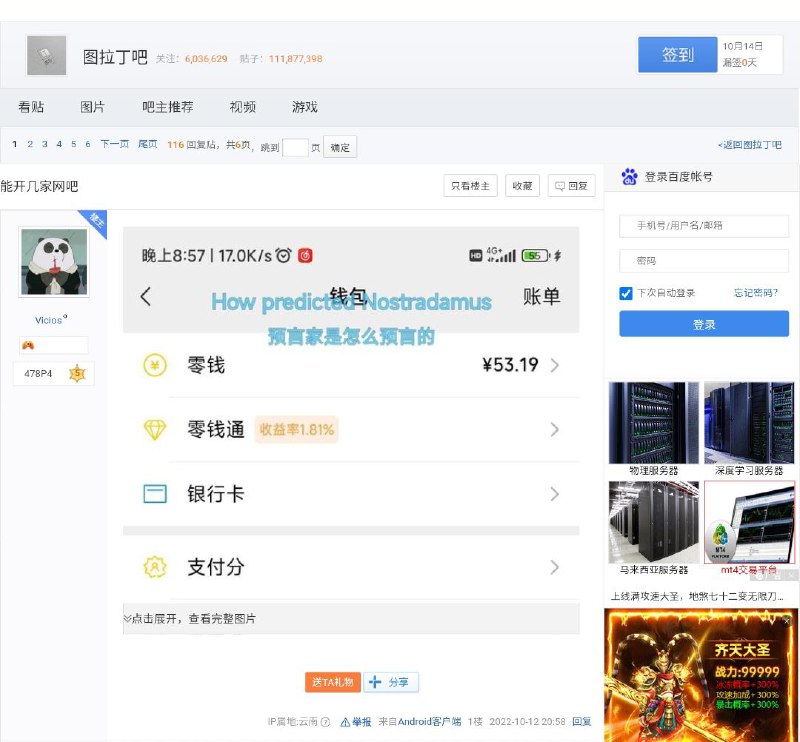Focus the 密码 password field
800x742 pixels.
[x=704, y=261]
